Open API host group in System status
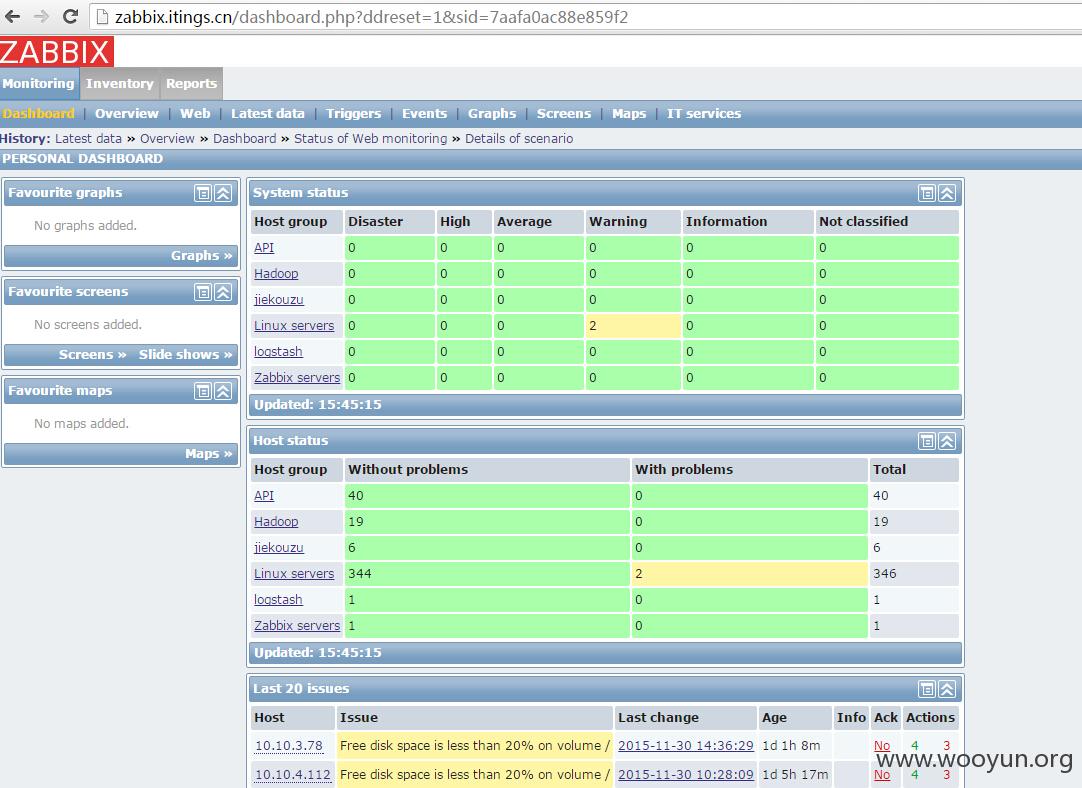 coord(264,248)
